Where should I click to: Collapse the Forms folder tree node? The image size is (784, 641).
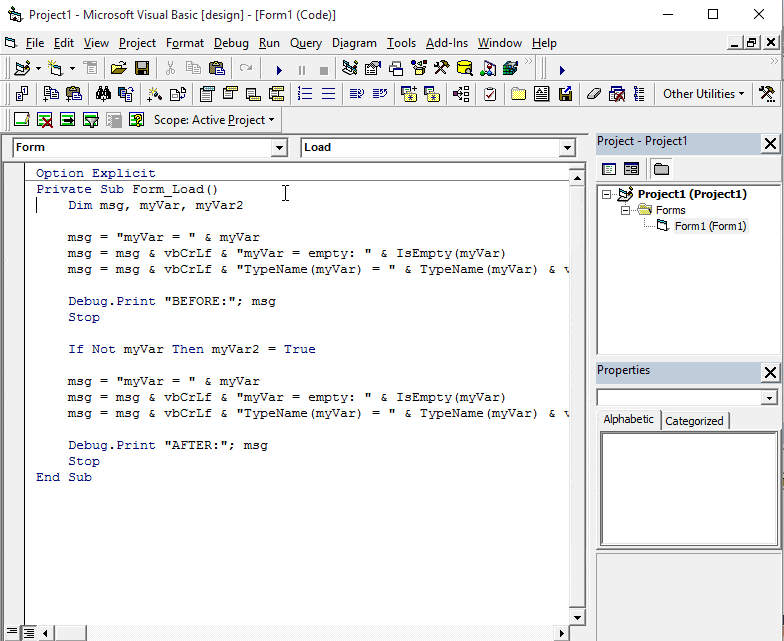tap(625, 210)
